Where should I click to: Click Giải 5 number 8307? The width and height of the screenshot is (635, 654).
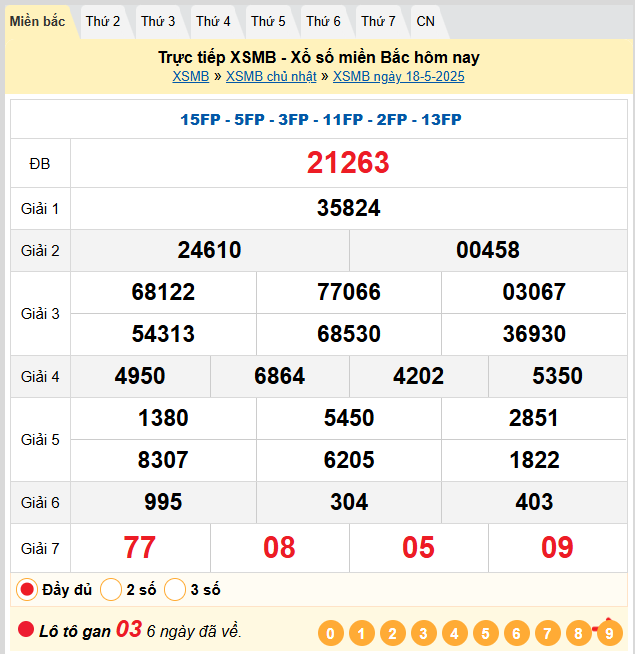163,460
